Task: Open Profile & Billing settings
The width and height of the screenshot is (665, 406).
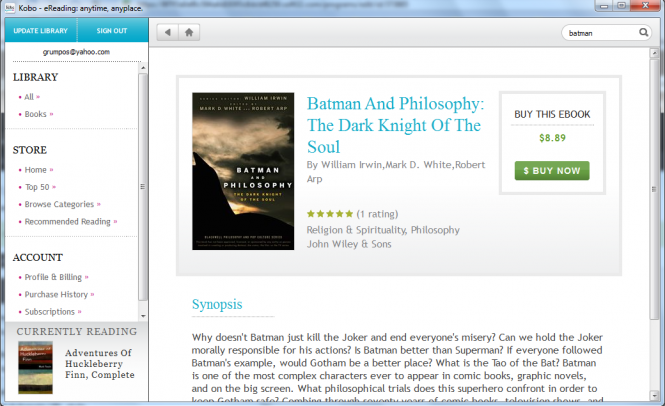Action: click(x=53, y=277)
